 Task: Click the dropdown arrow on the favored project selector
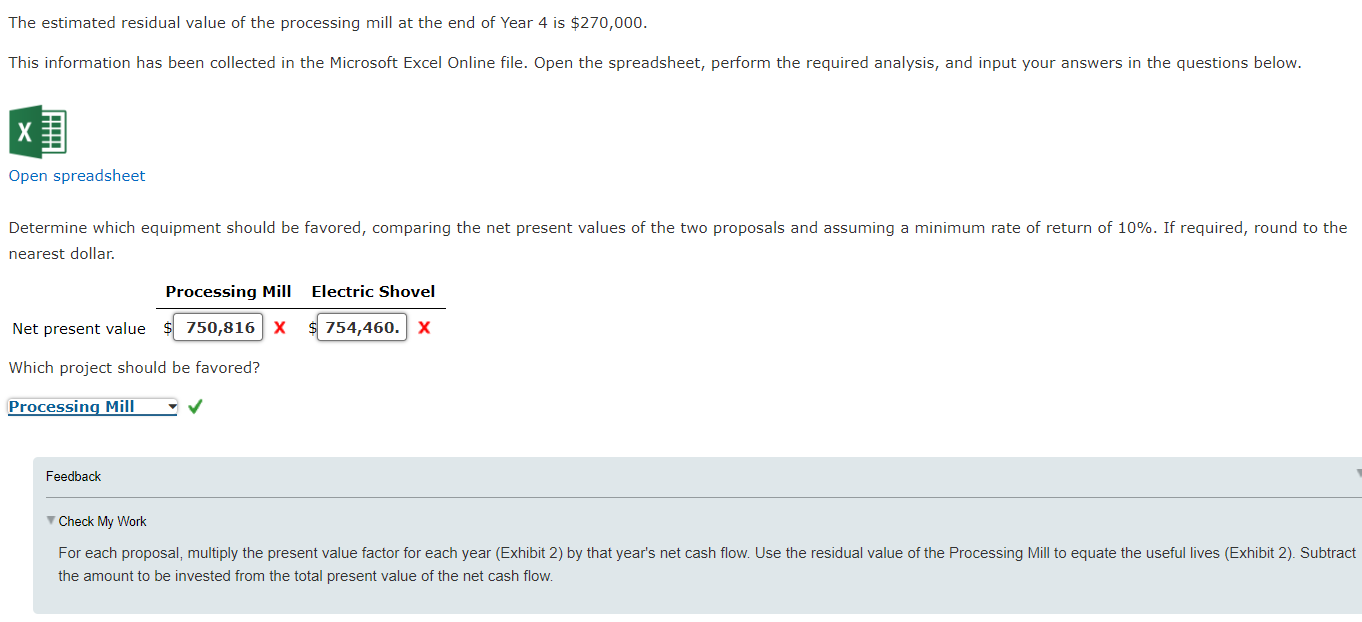pyautogui.click(x=169, y=406)
